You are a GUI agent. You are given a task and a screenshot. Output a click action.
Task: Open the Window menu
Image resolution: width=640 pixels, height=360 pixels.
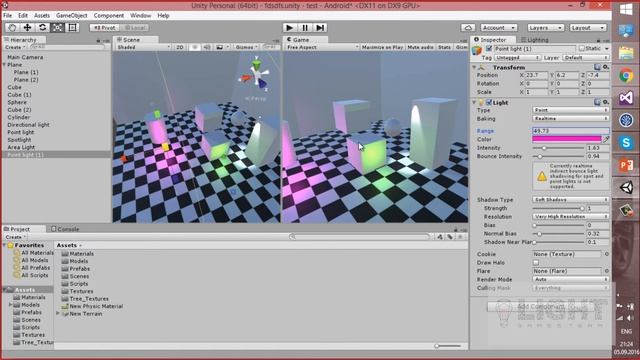(140, 16)
